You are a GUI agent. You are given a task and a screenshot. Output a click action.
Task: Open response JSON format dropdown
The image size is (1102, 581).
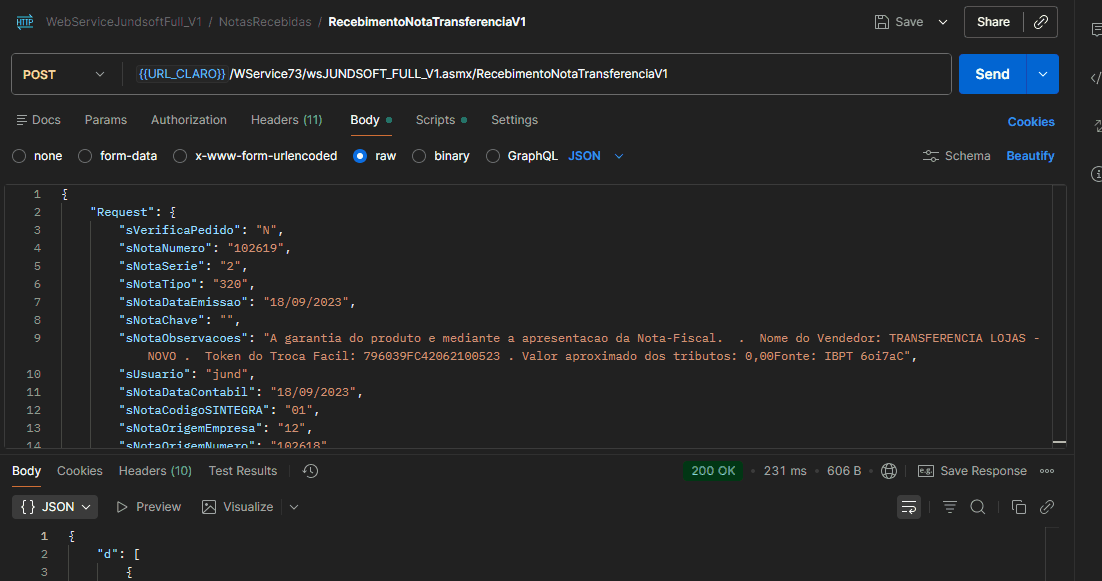(55, 507)
